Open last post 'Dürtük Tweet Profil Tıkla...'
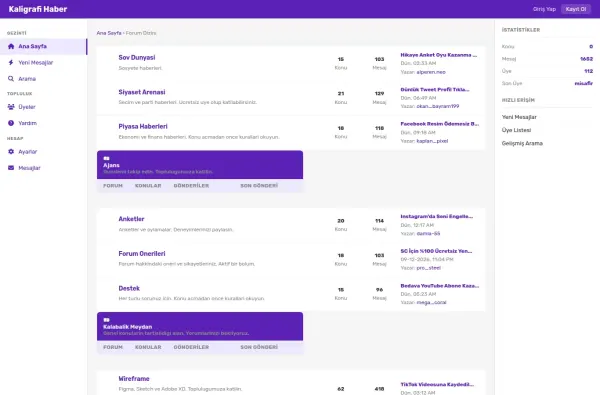Image resolution: width=600 pixels, height=395 pixels. point(435,90)
